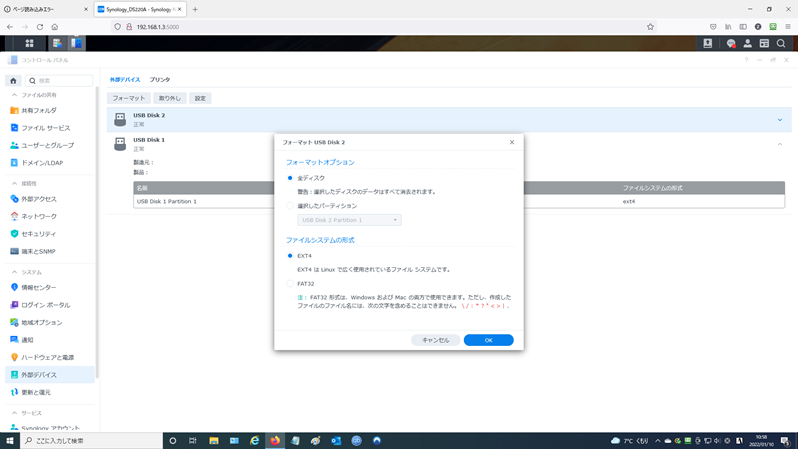Go to Control Panel home icon
Screen dimensions: 798x449
point(13,80)
